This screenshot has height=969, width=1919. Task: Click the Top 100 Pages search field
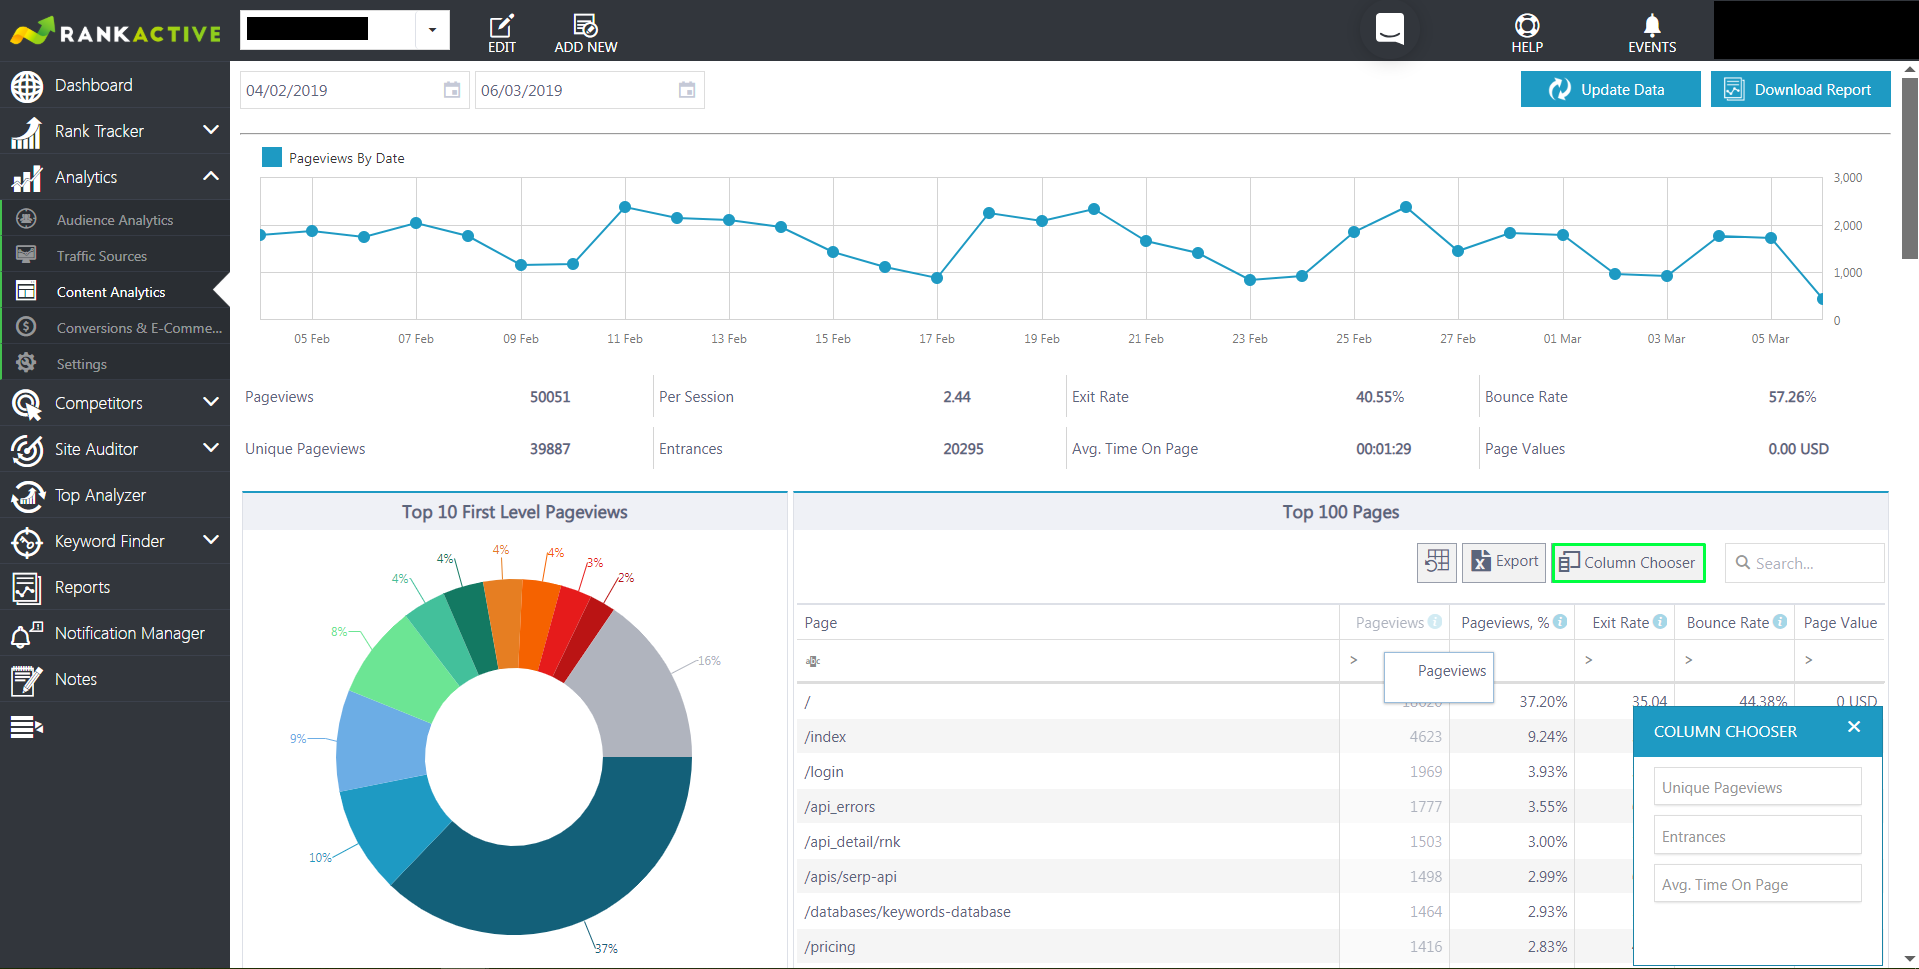point(1805,563)
